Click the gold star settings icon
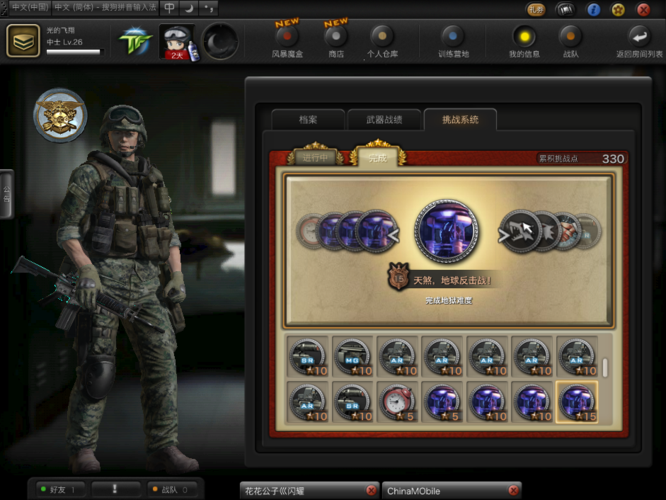The width and height of the screenshot is (666, 500). point(618,9)
